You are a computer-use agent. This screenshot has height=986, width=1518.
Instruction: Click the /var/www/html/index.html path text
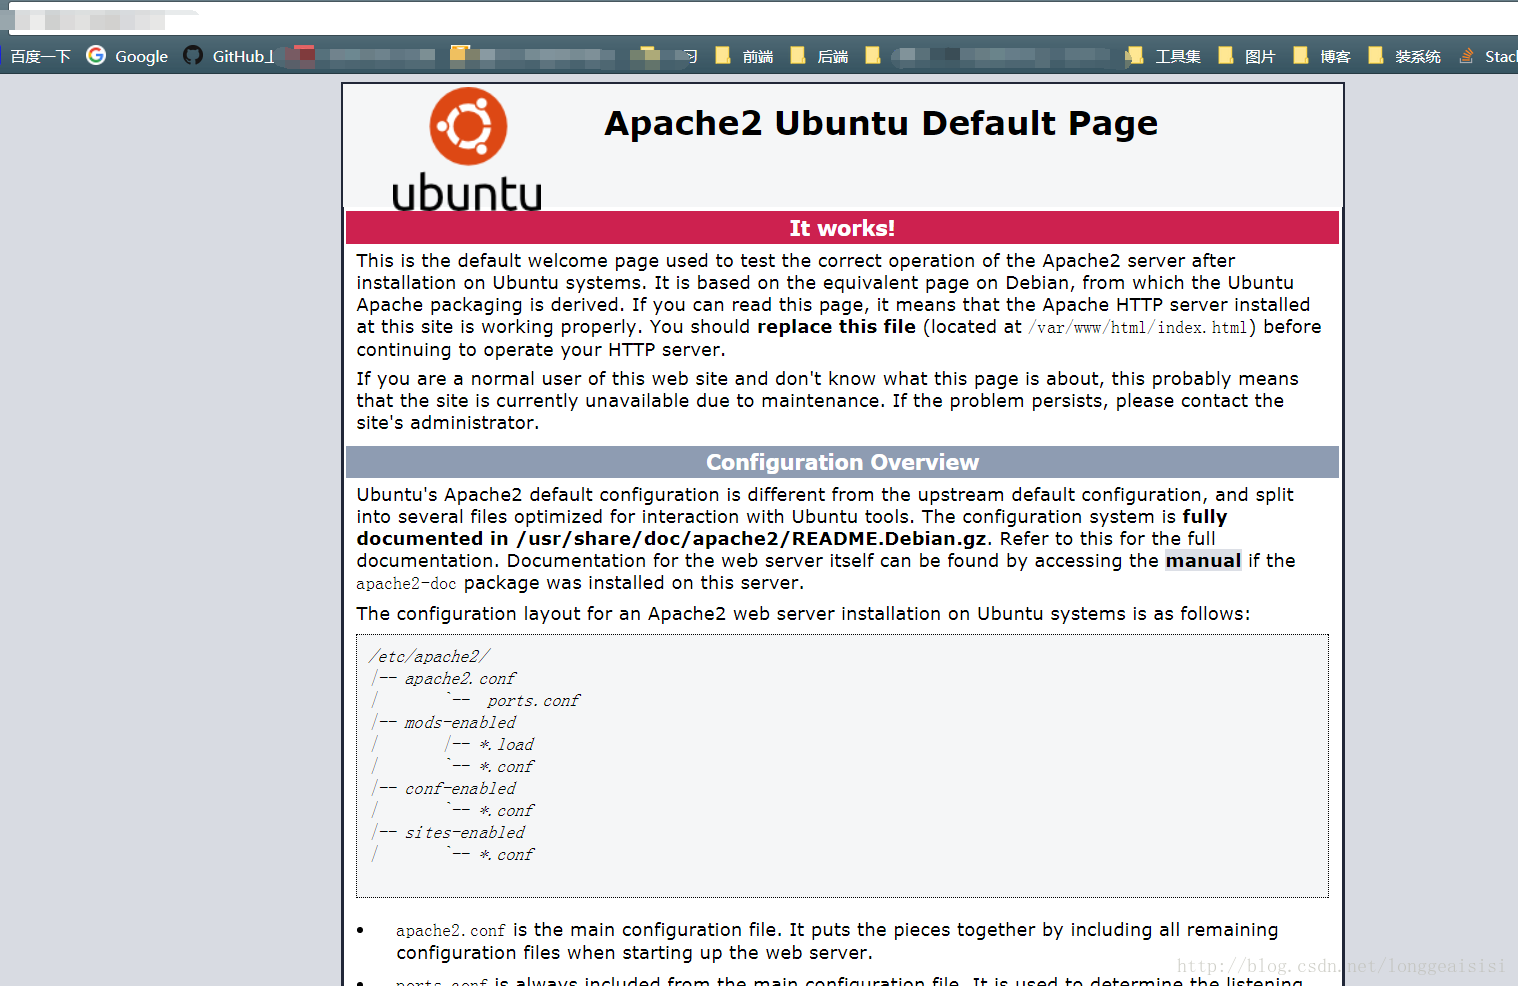point(1138,328)
